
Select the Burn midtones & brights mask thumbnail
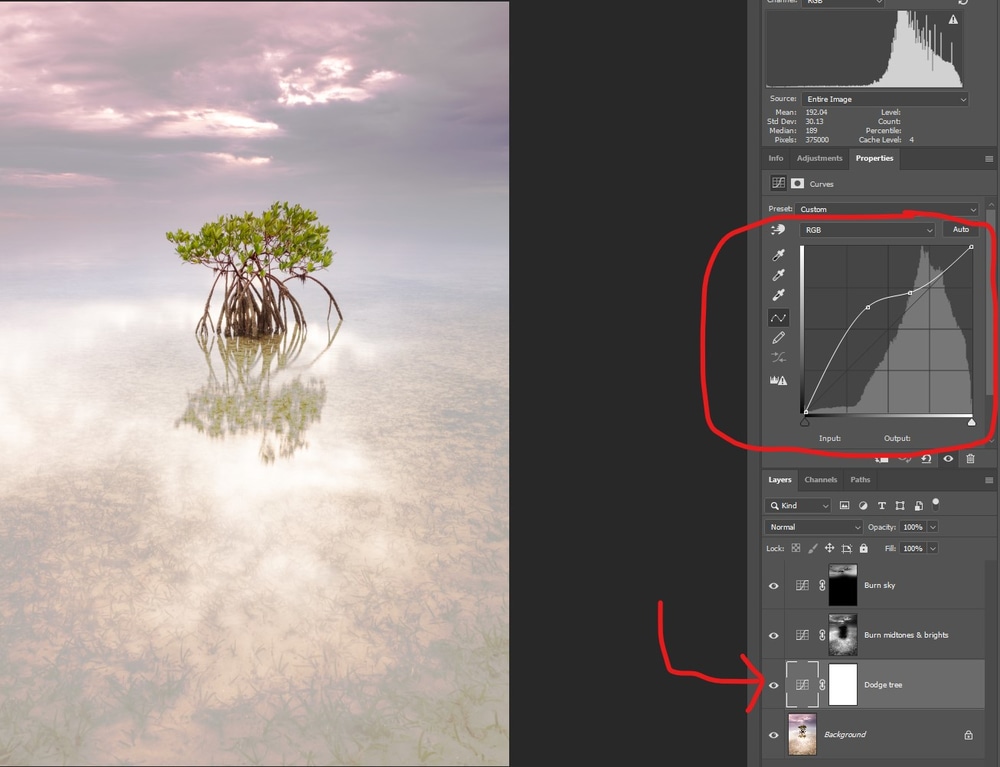click(x=842, y=635)
